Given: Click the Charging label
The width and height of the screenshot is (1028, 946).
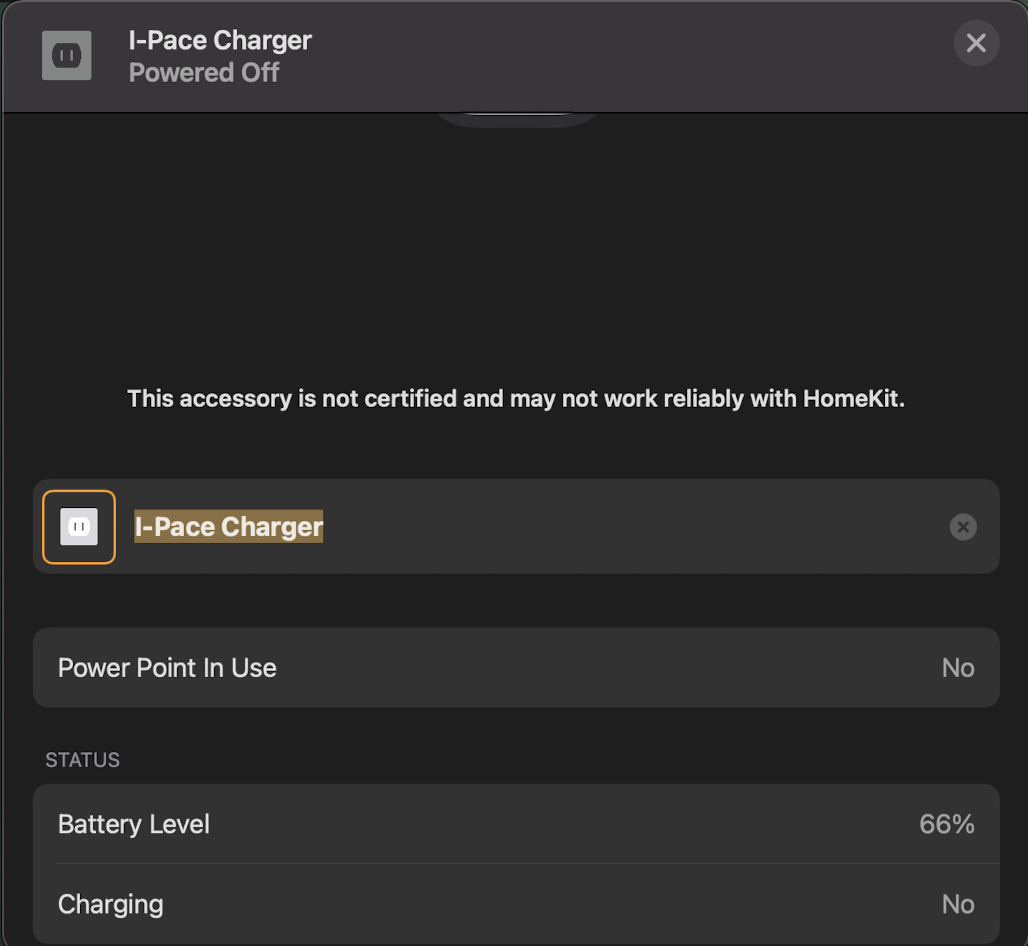Looking at the screenshot, I should pos(110,904).
